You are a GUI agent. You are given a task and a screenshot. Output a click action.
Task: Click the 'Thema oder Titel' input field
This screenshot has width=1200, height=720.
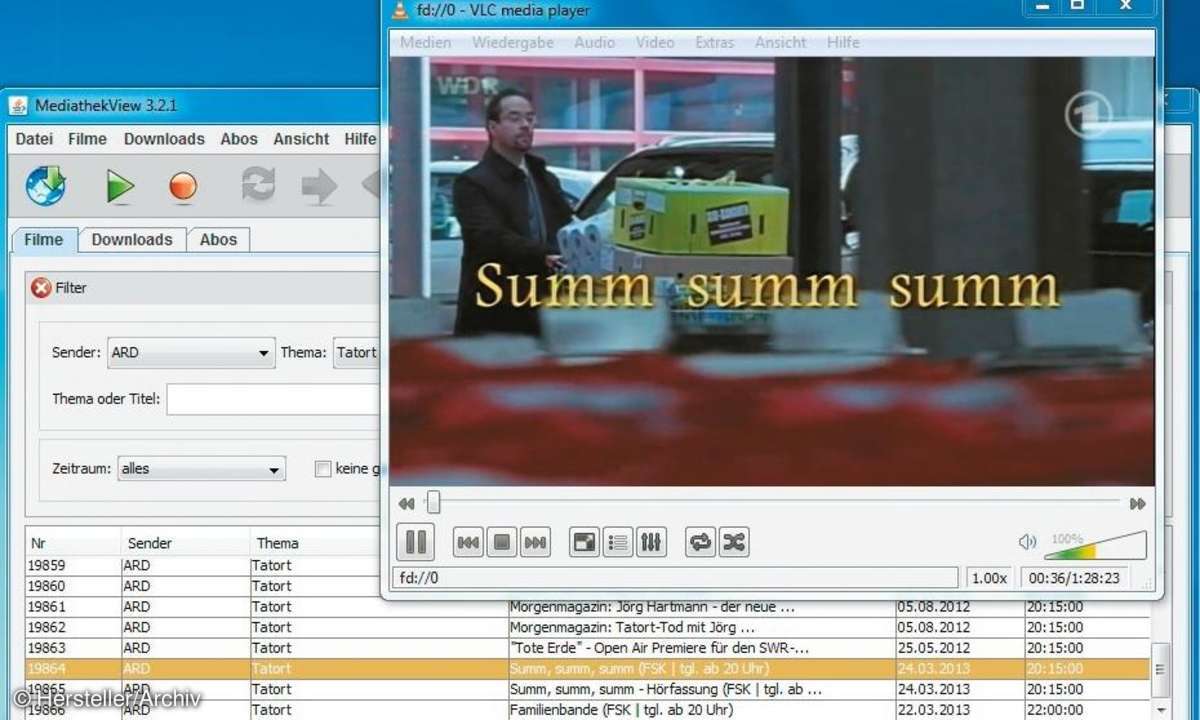tap(273, 399)
